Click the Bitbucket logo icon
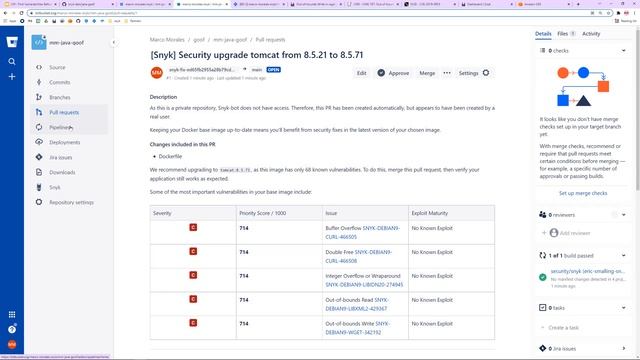640x360 pixels. coord(12,42)
